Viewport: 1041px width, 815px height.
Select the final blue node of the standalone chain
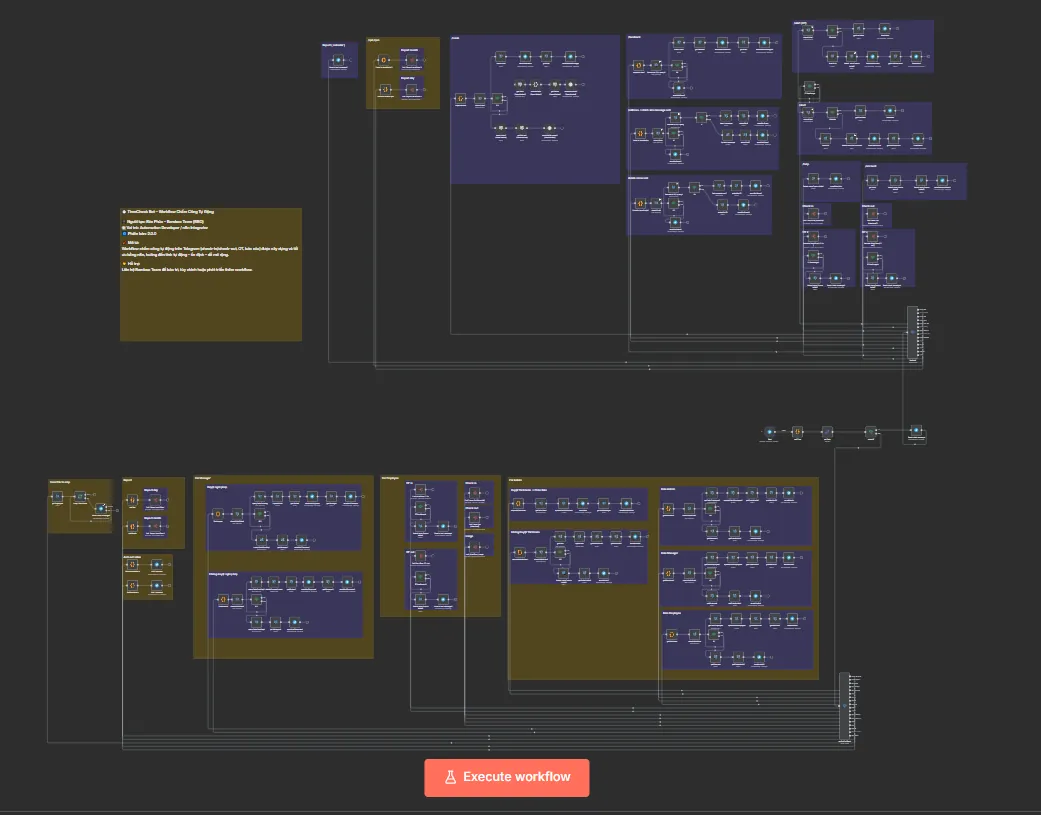pyautogui.click(x=915, y=432)
